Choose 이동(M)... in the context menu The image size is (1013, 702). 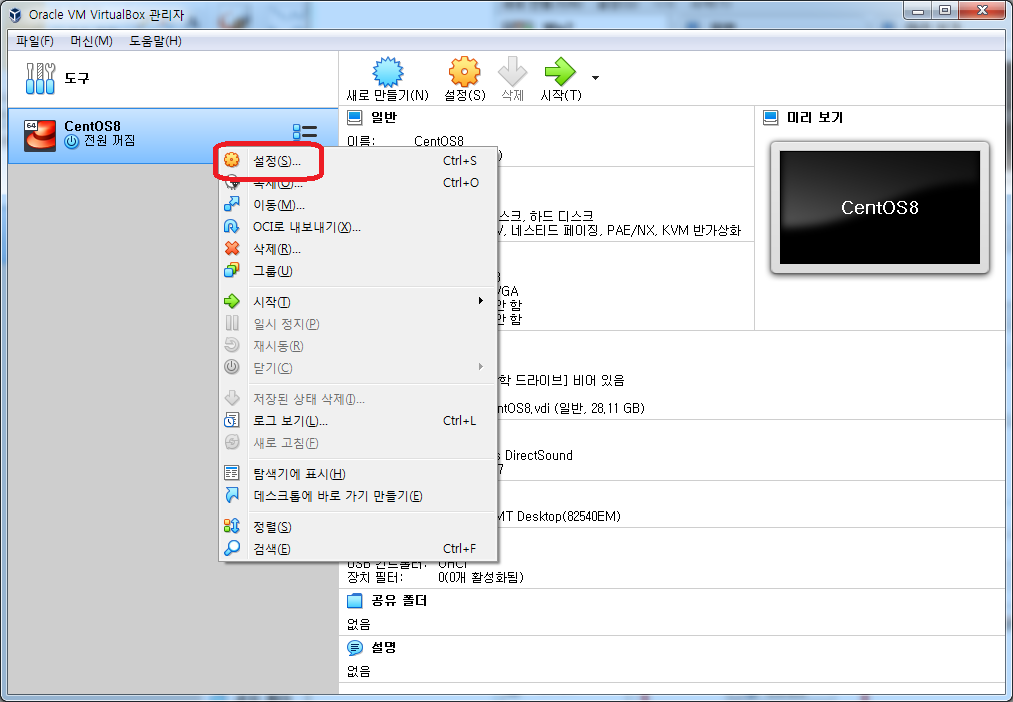(x=358, y=205)
